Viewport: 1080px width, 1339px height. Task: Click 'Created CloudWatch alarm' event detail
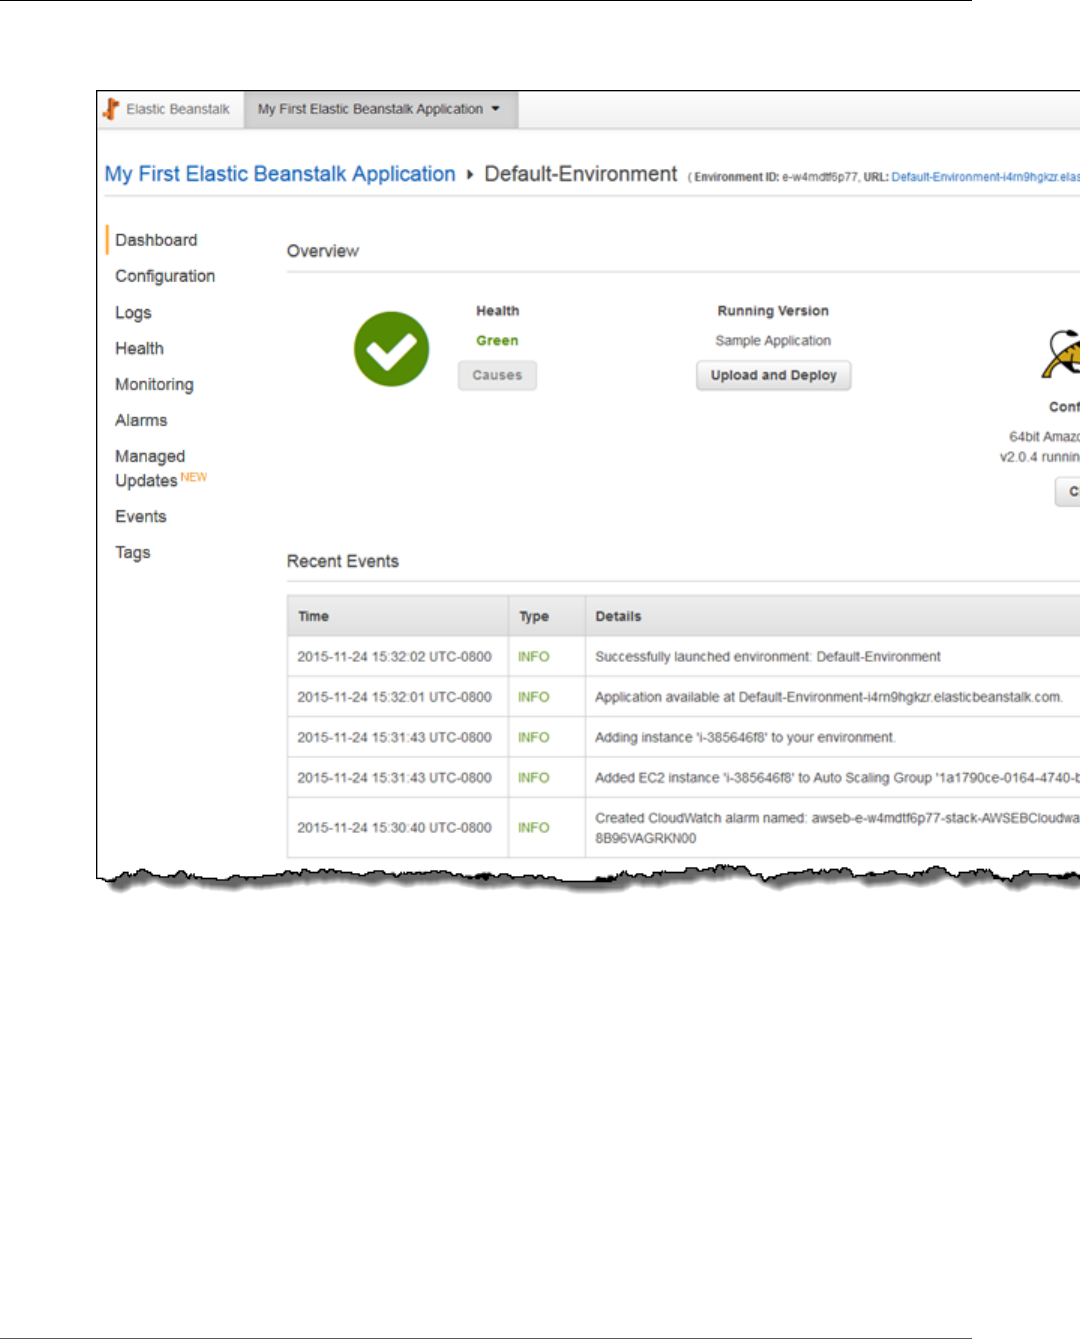(x=837, y=828)
